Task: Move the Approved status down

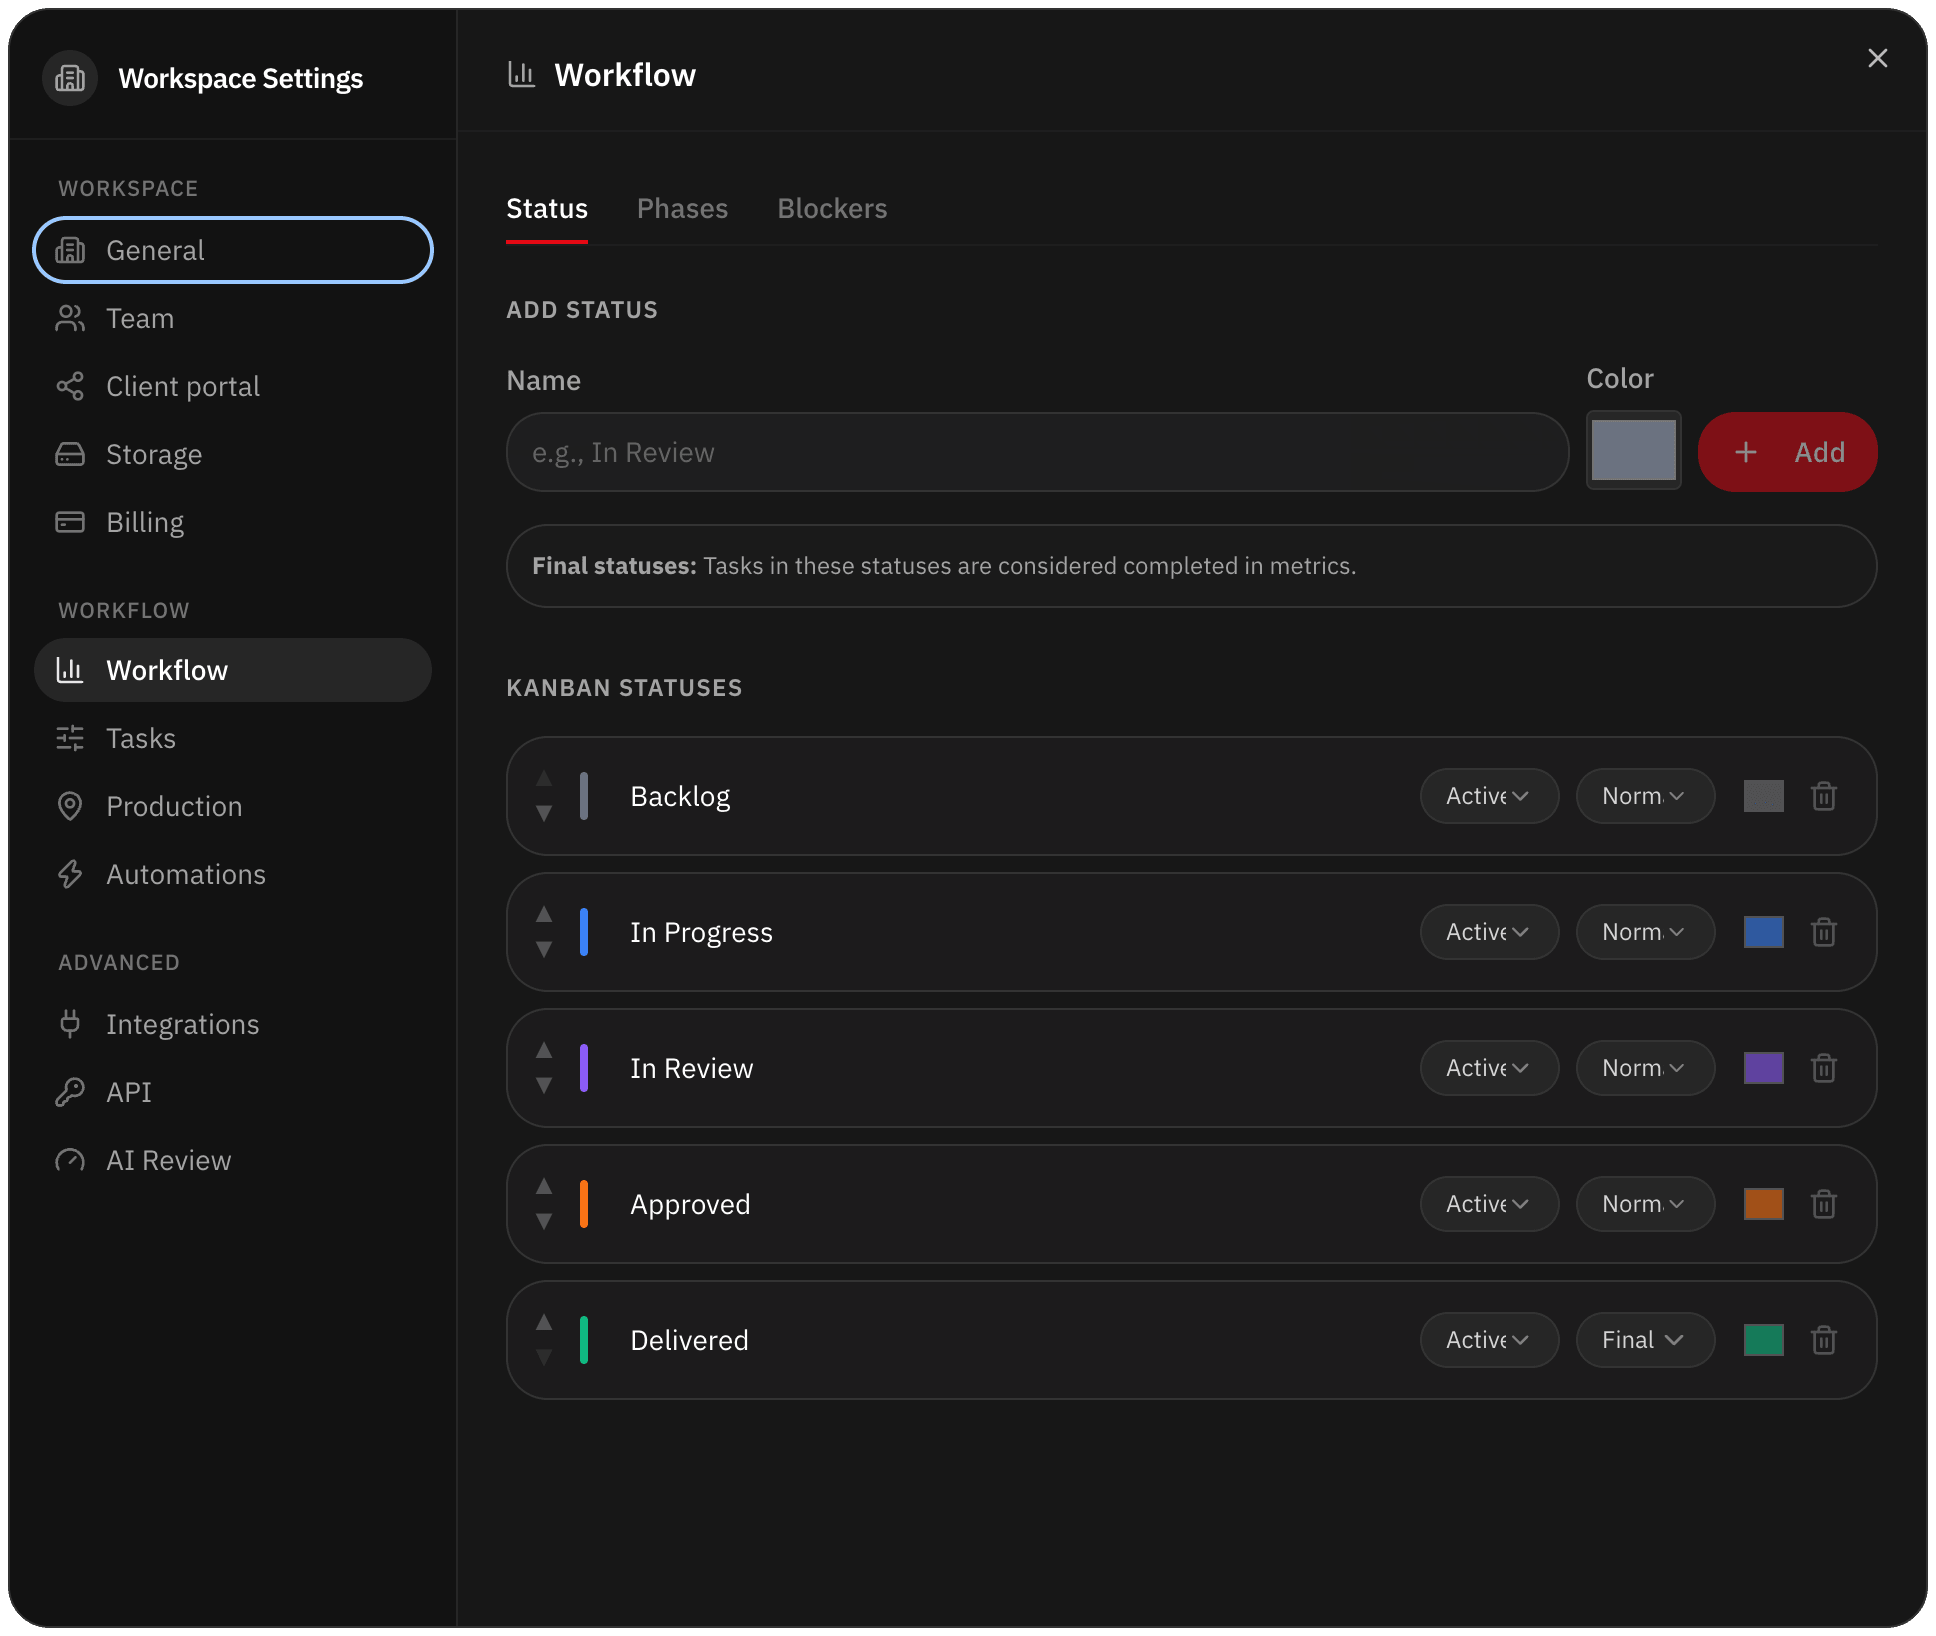Action: coord(544,1221)
